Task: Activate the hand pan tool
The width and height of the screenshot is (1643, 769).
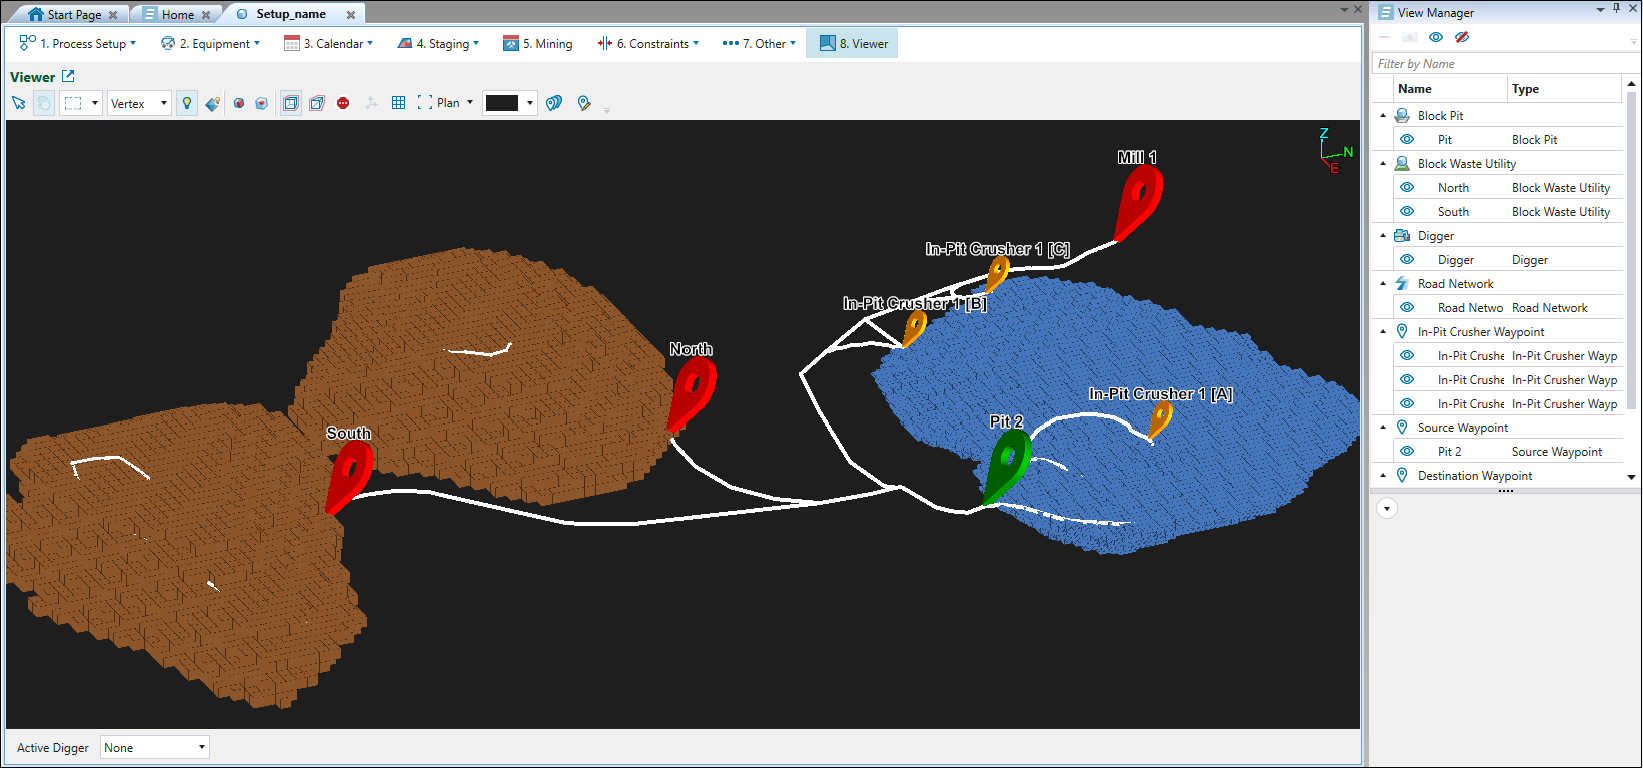Action: coord(44,103)
